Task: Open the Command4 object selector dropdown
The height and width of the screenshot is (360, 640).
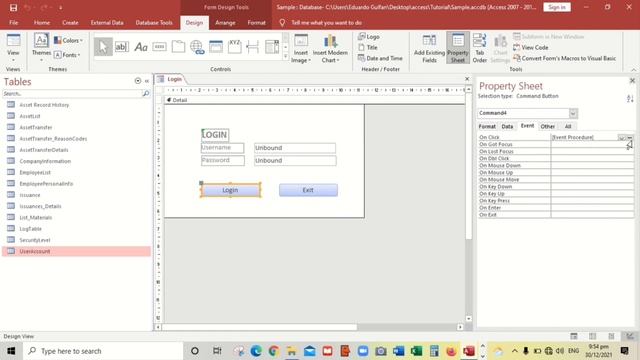Action: (x=573, y=113)
